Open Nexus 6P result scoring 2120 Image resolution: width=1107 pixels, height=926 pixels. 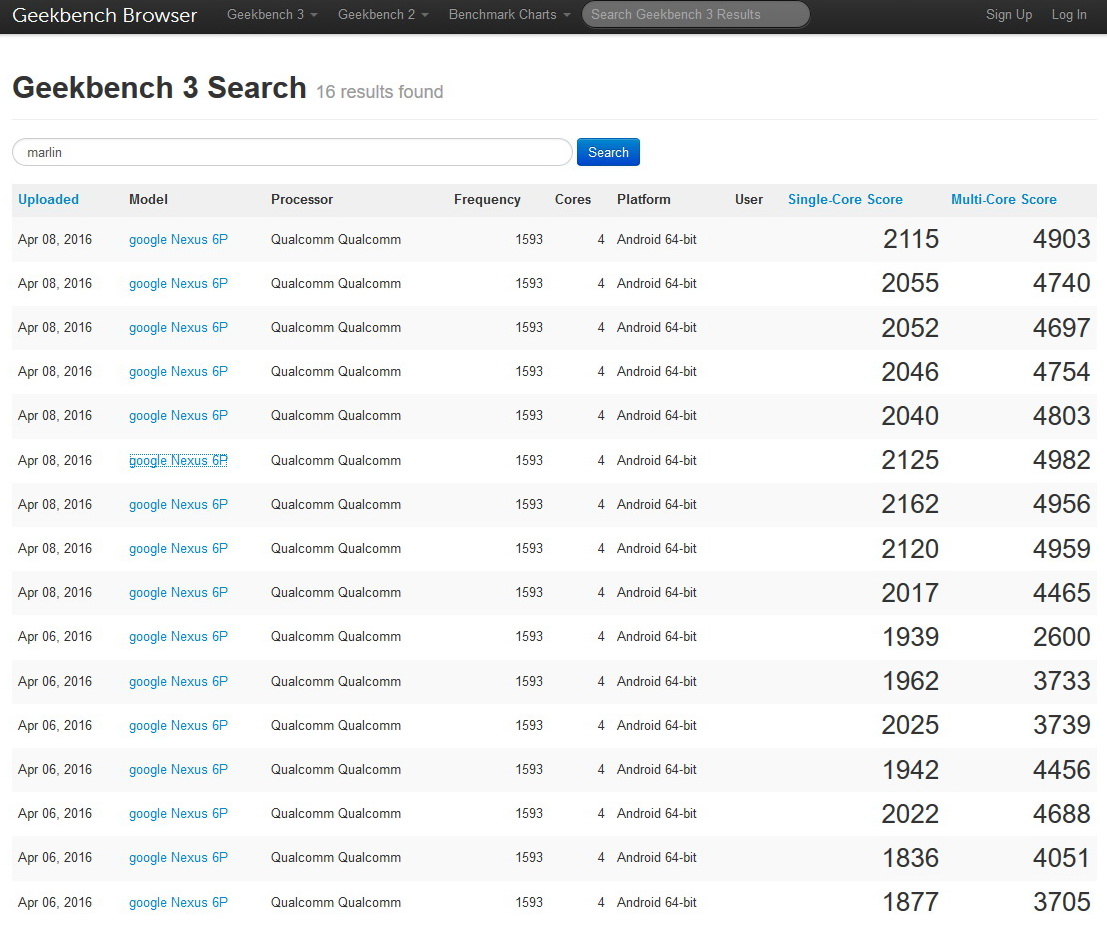[x=178, y=548]
